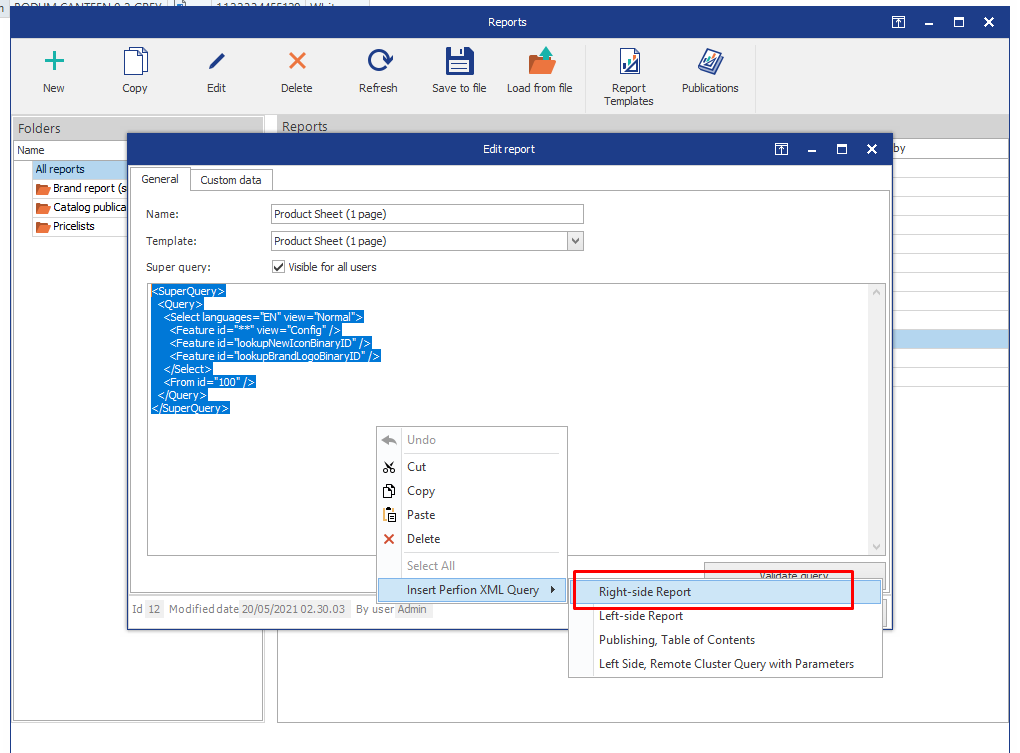This screenshot has height=753, width=1020.
Task: Click Insert Perfion XML Query menu item
Action: tap(472, 590)
